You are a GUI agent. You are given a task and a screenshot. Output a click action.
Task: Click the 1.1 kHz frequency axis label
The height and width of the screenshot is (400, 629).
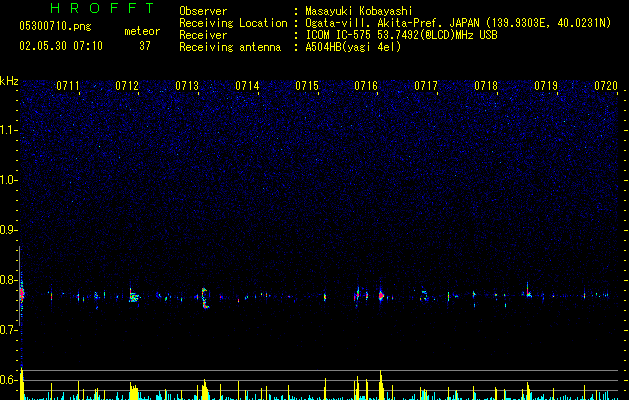click(8, 130)
